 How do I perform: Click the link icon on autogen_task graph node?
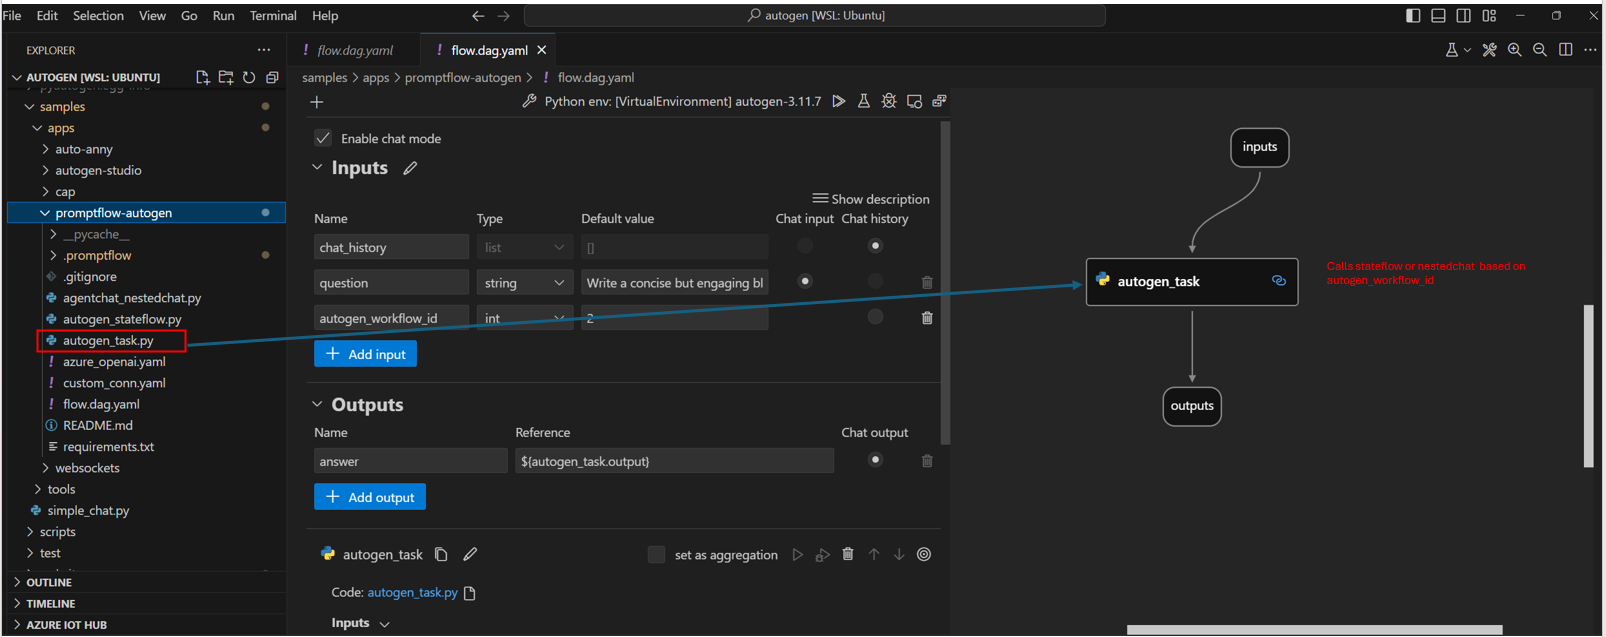point(1278,281)
